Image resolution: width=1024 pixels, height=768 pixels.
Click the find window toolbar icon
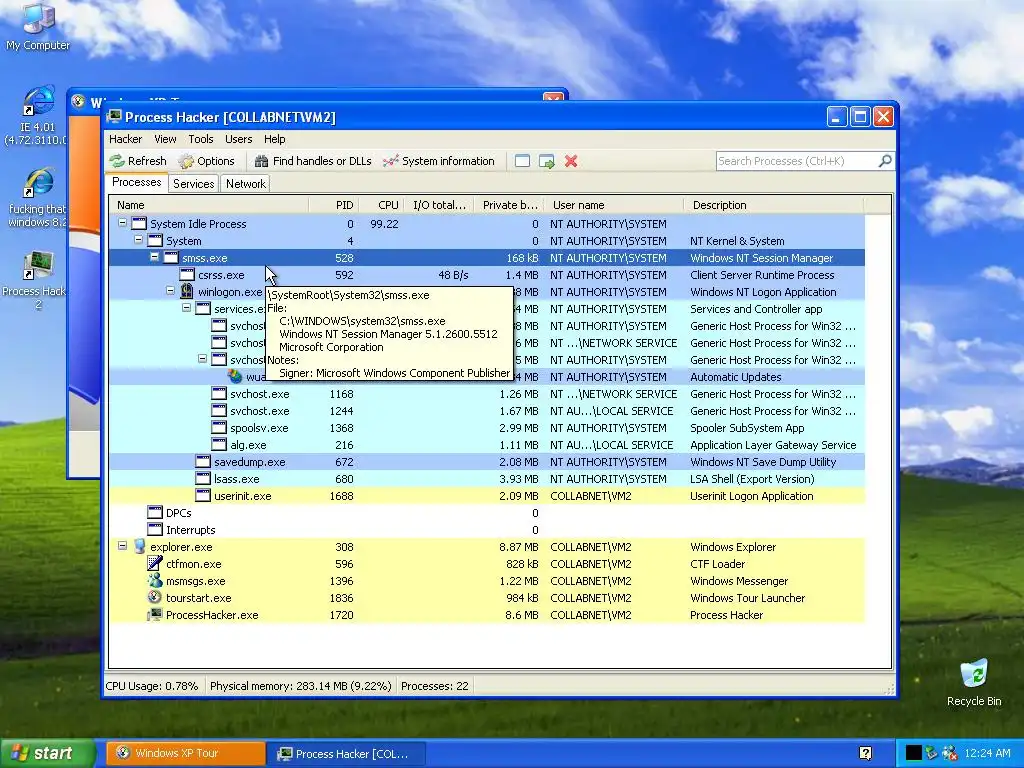(x=522, y=161)
